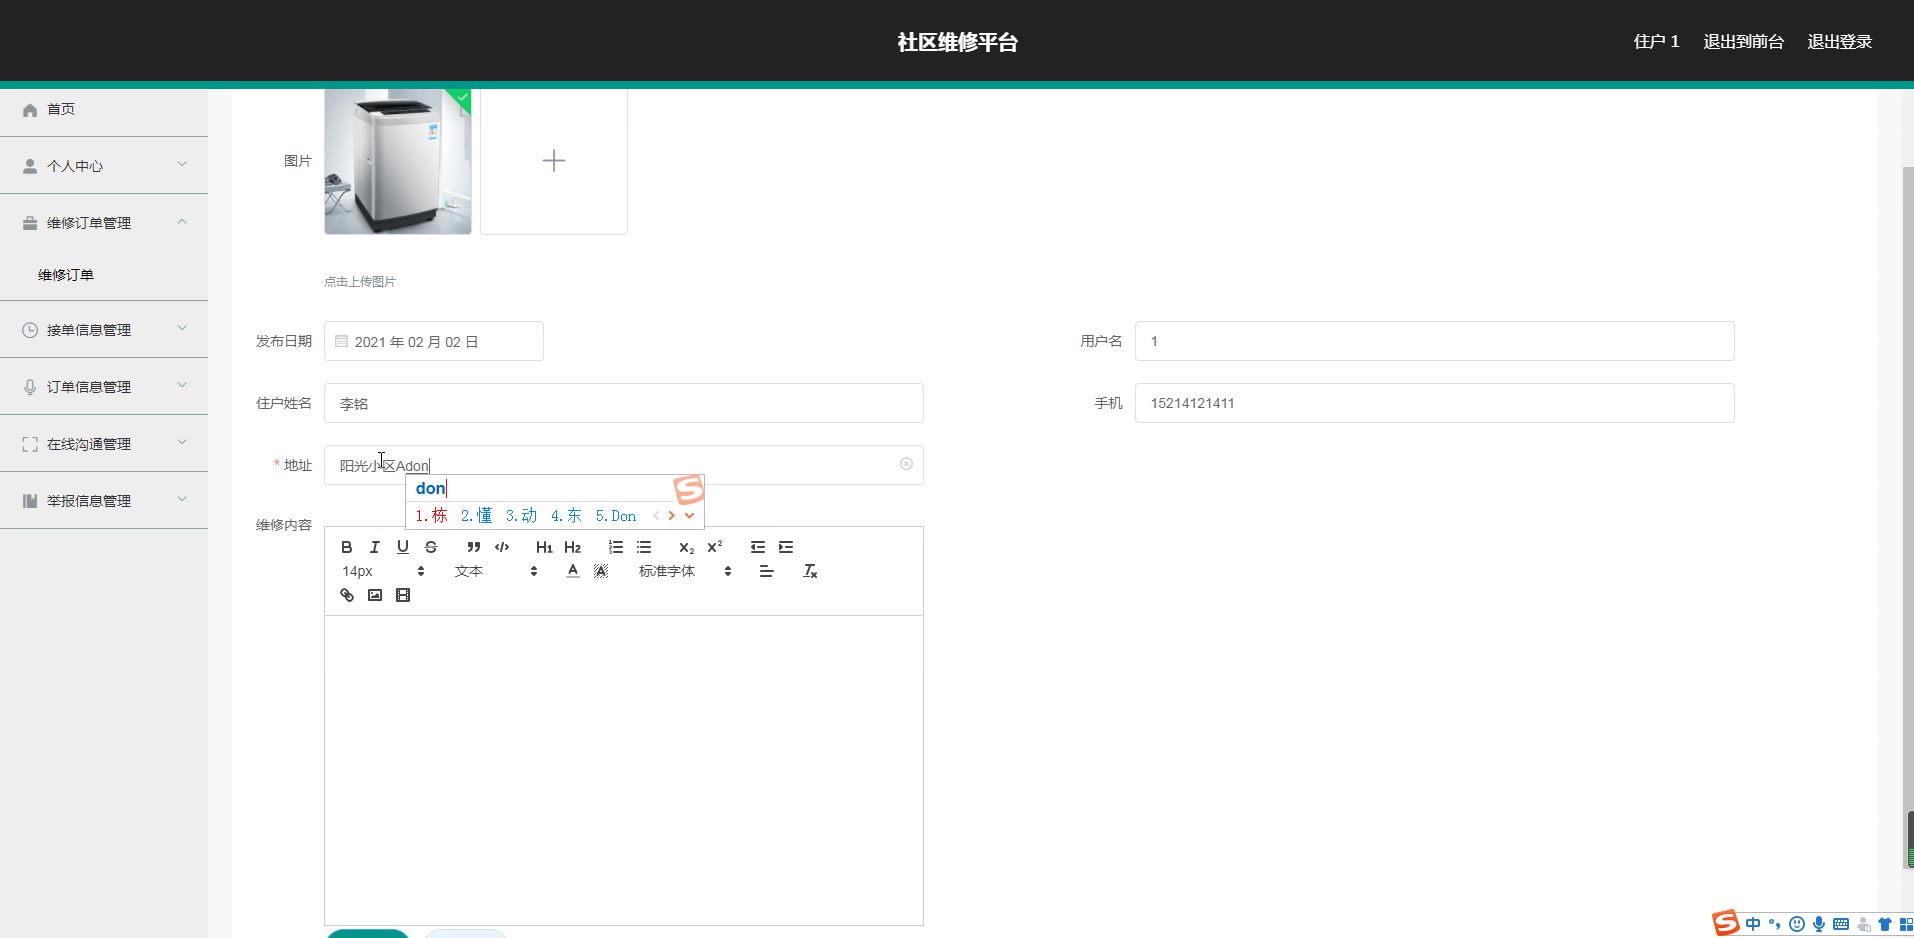This screenshot has width=1914, height=938.
Task: Insert a blockquote in the editor
Action: click(474, 547)
